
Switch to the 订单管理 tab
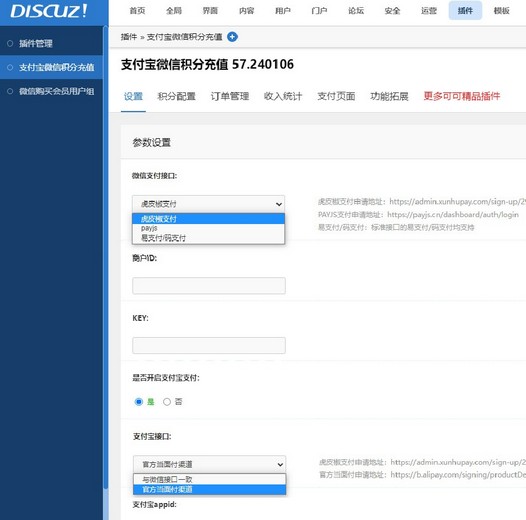point(230,97)
